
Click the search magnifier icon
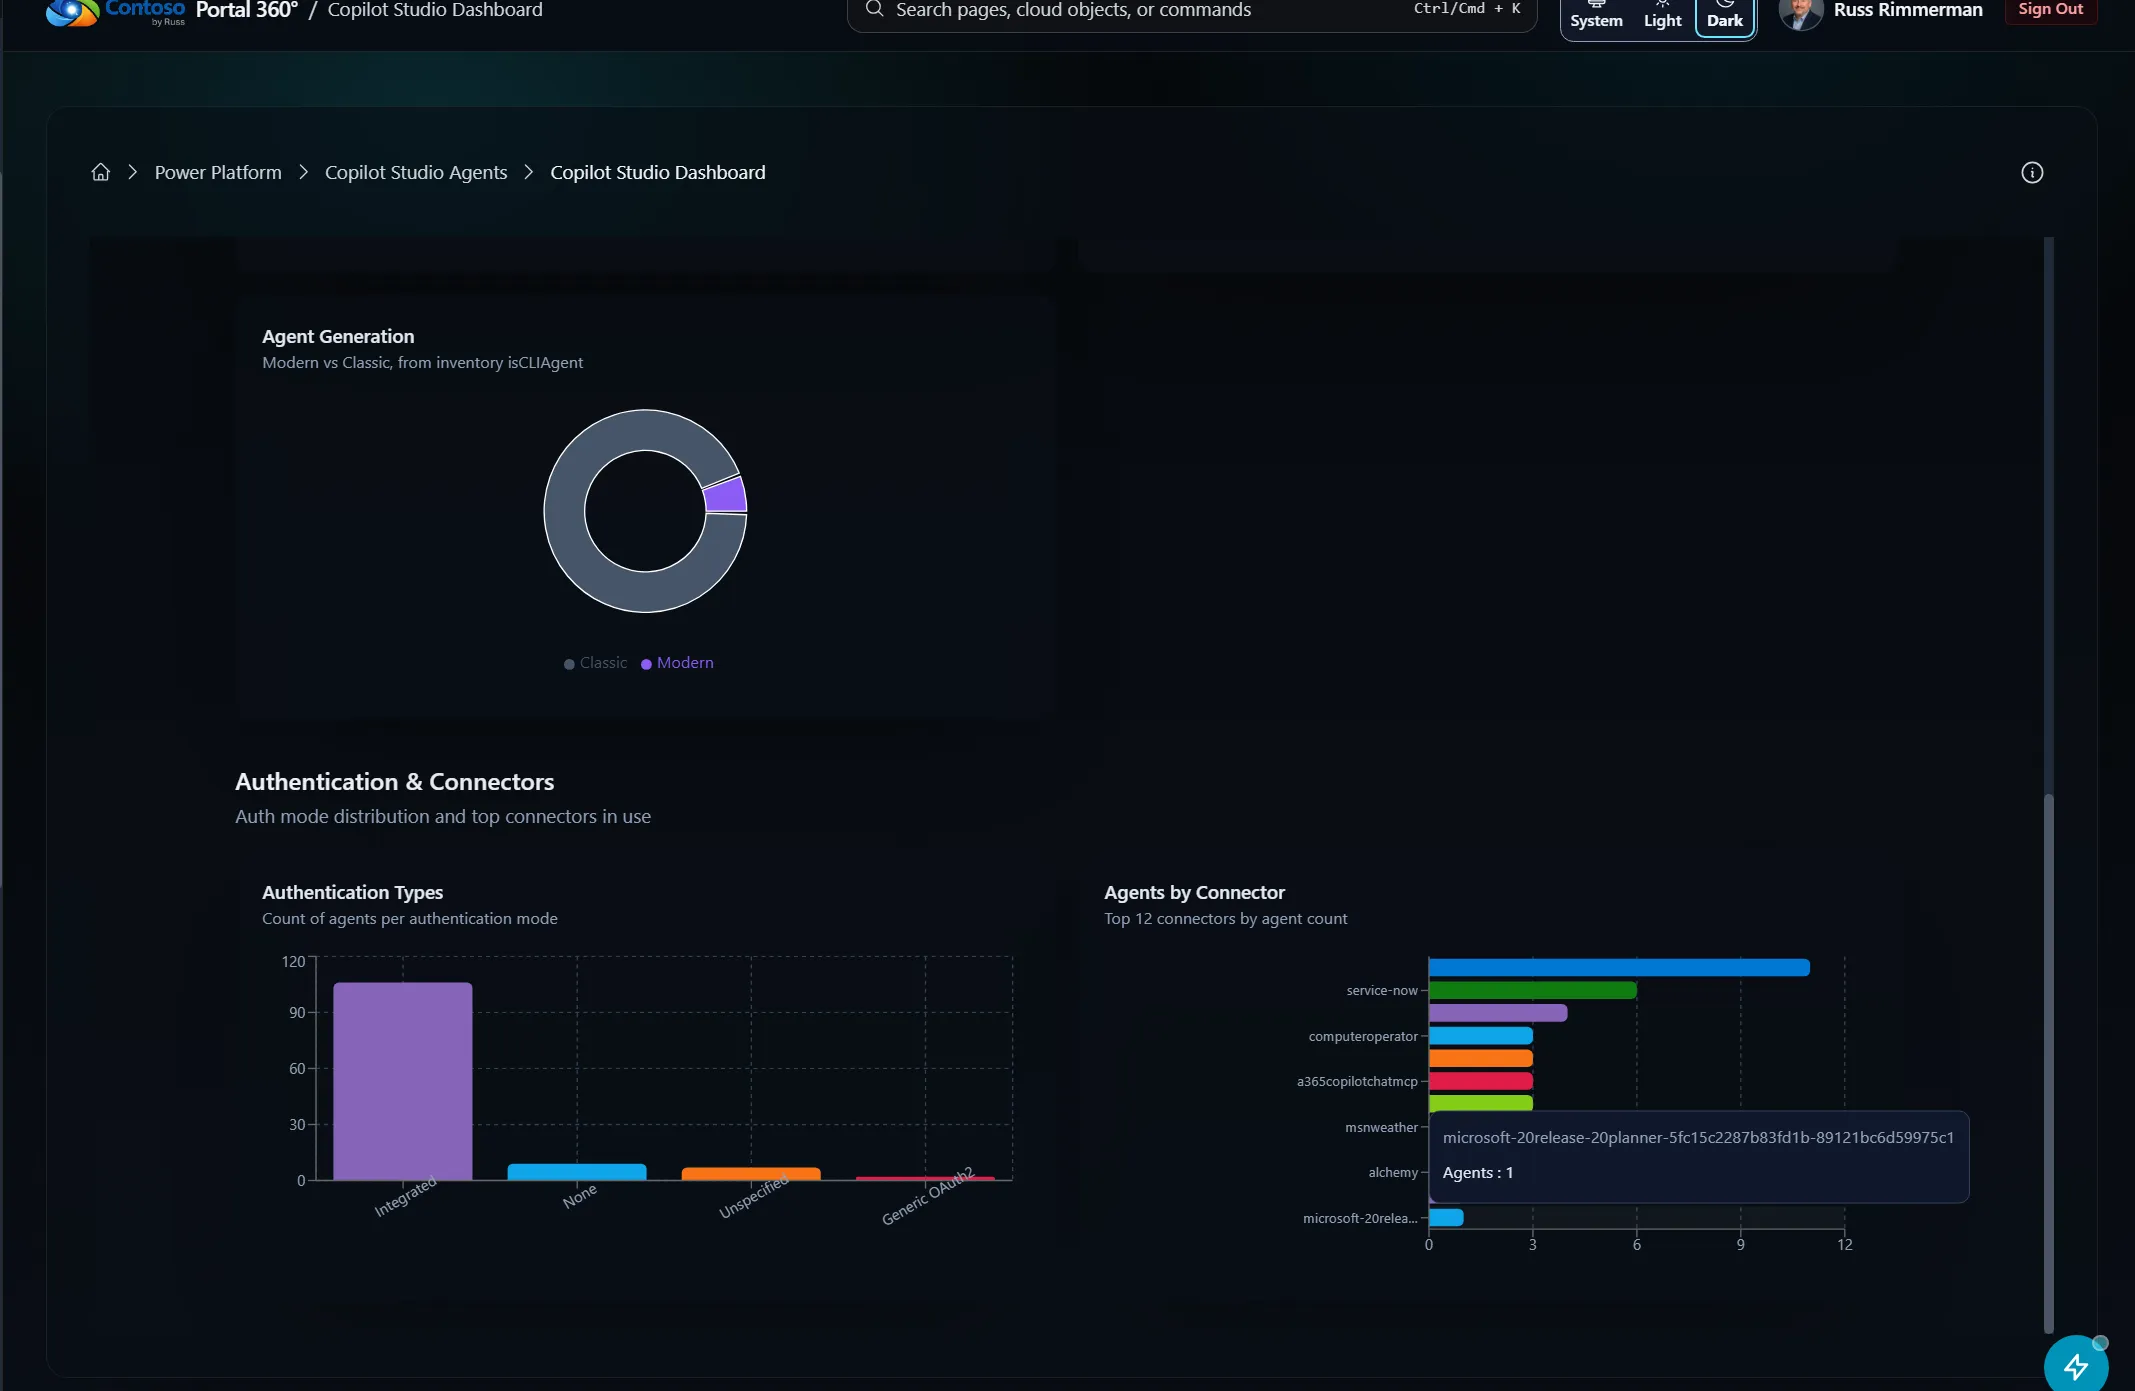tap(874, 9)
